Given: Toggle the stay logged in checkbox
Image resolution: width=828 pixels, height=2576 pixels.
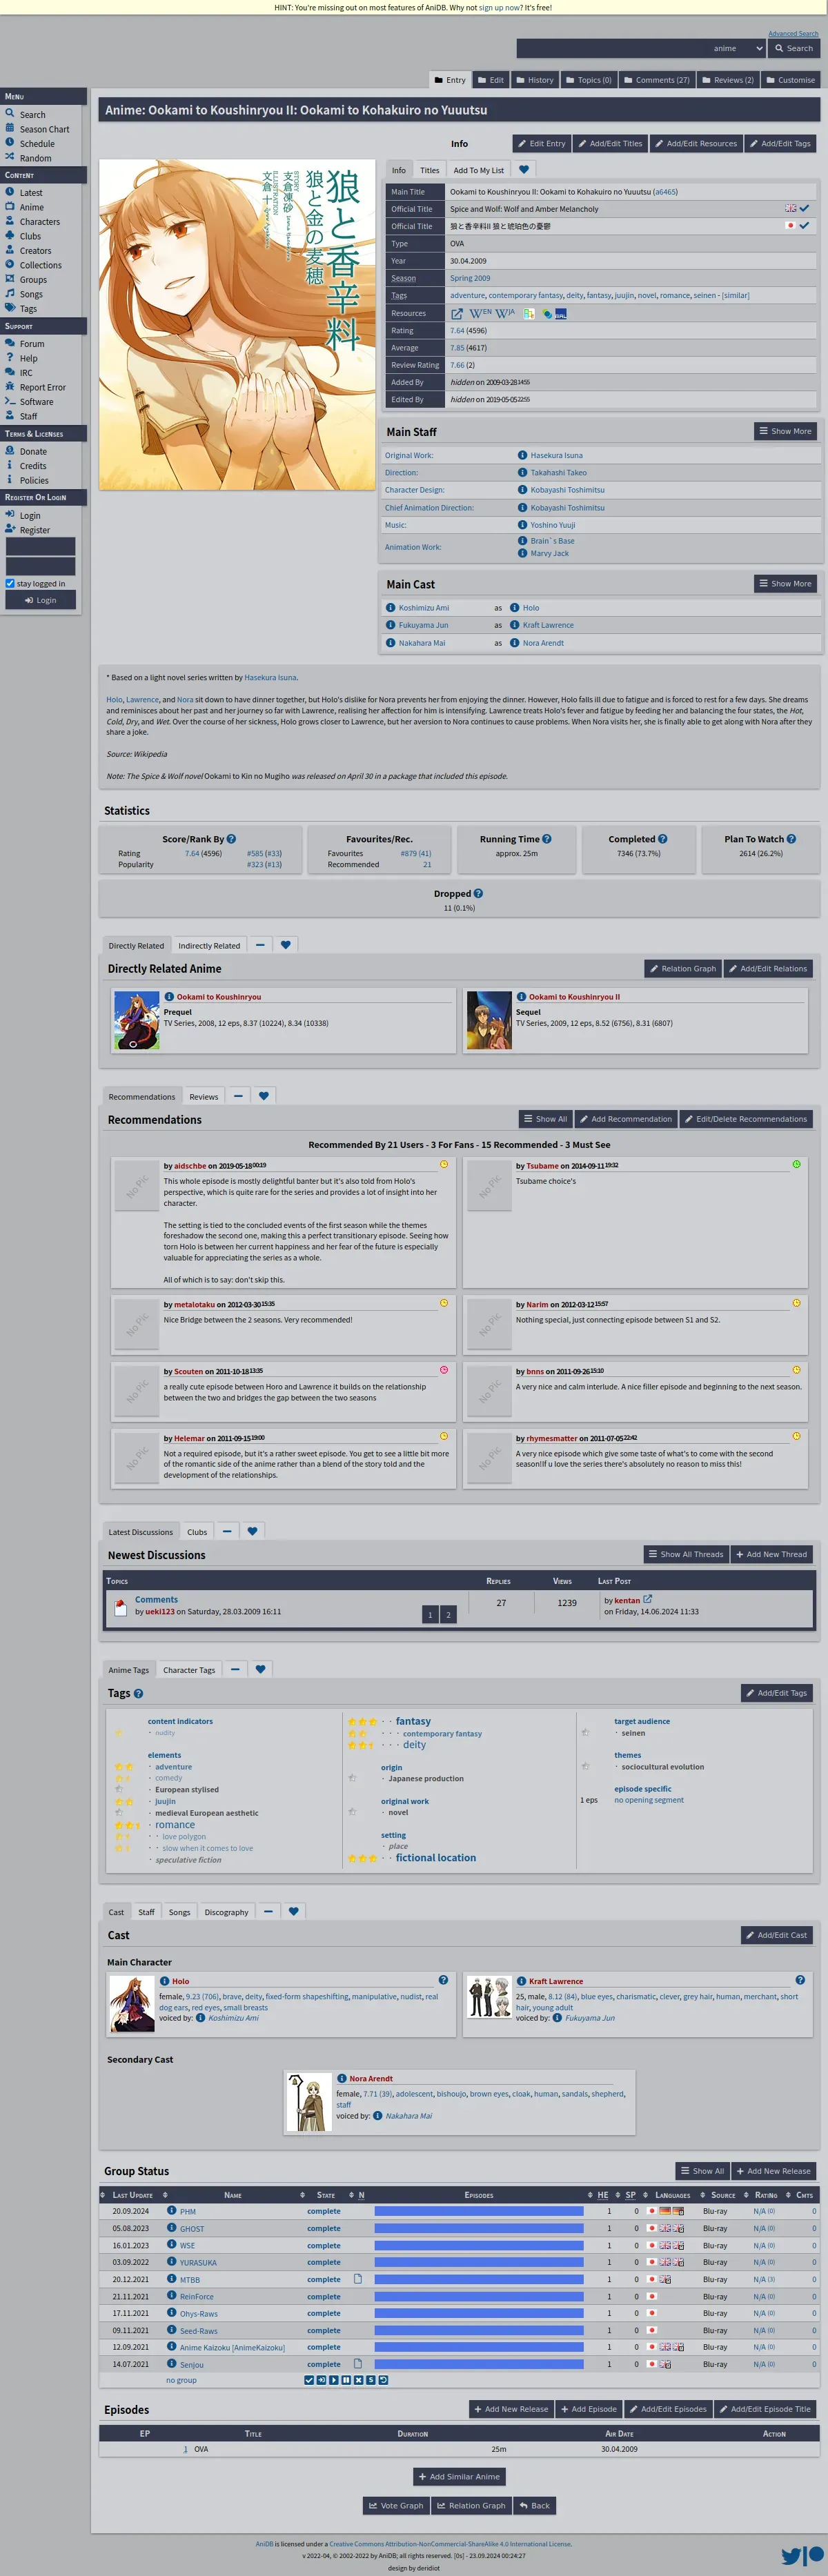Looking at the screenshot, I should point(10,583).
